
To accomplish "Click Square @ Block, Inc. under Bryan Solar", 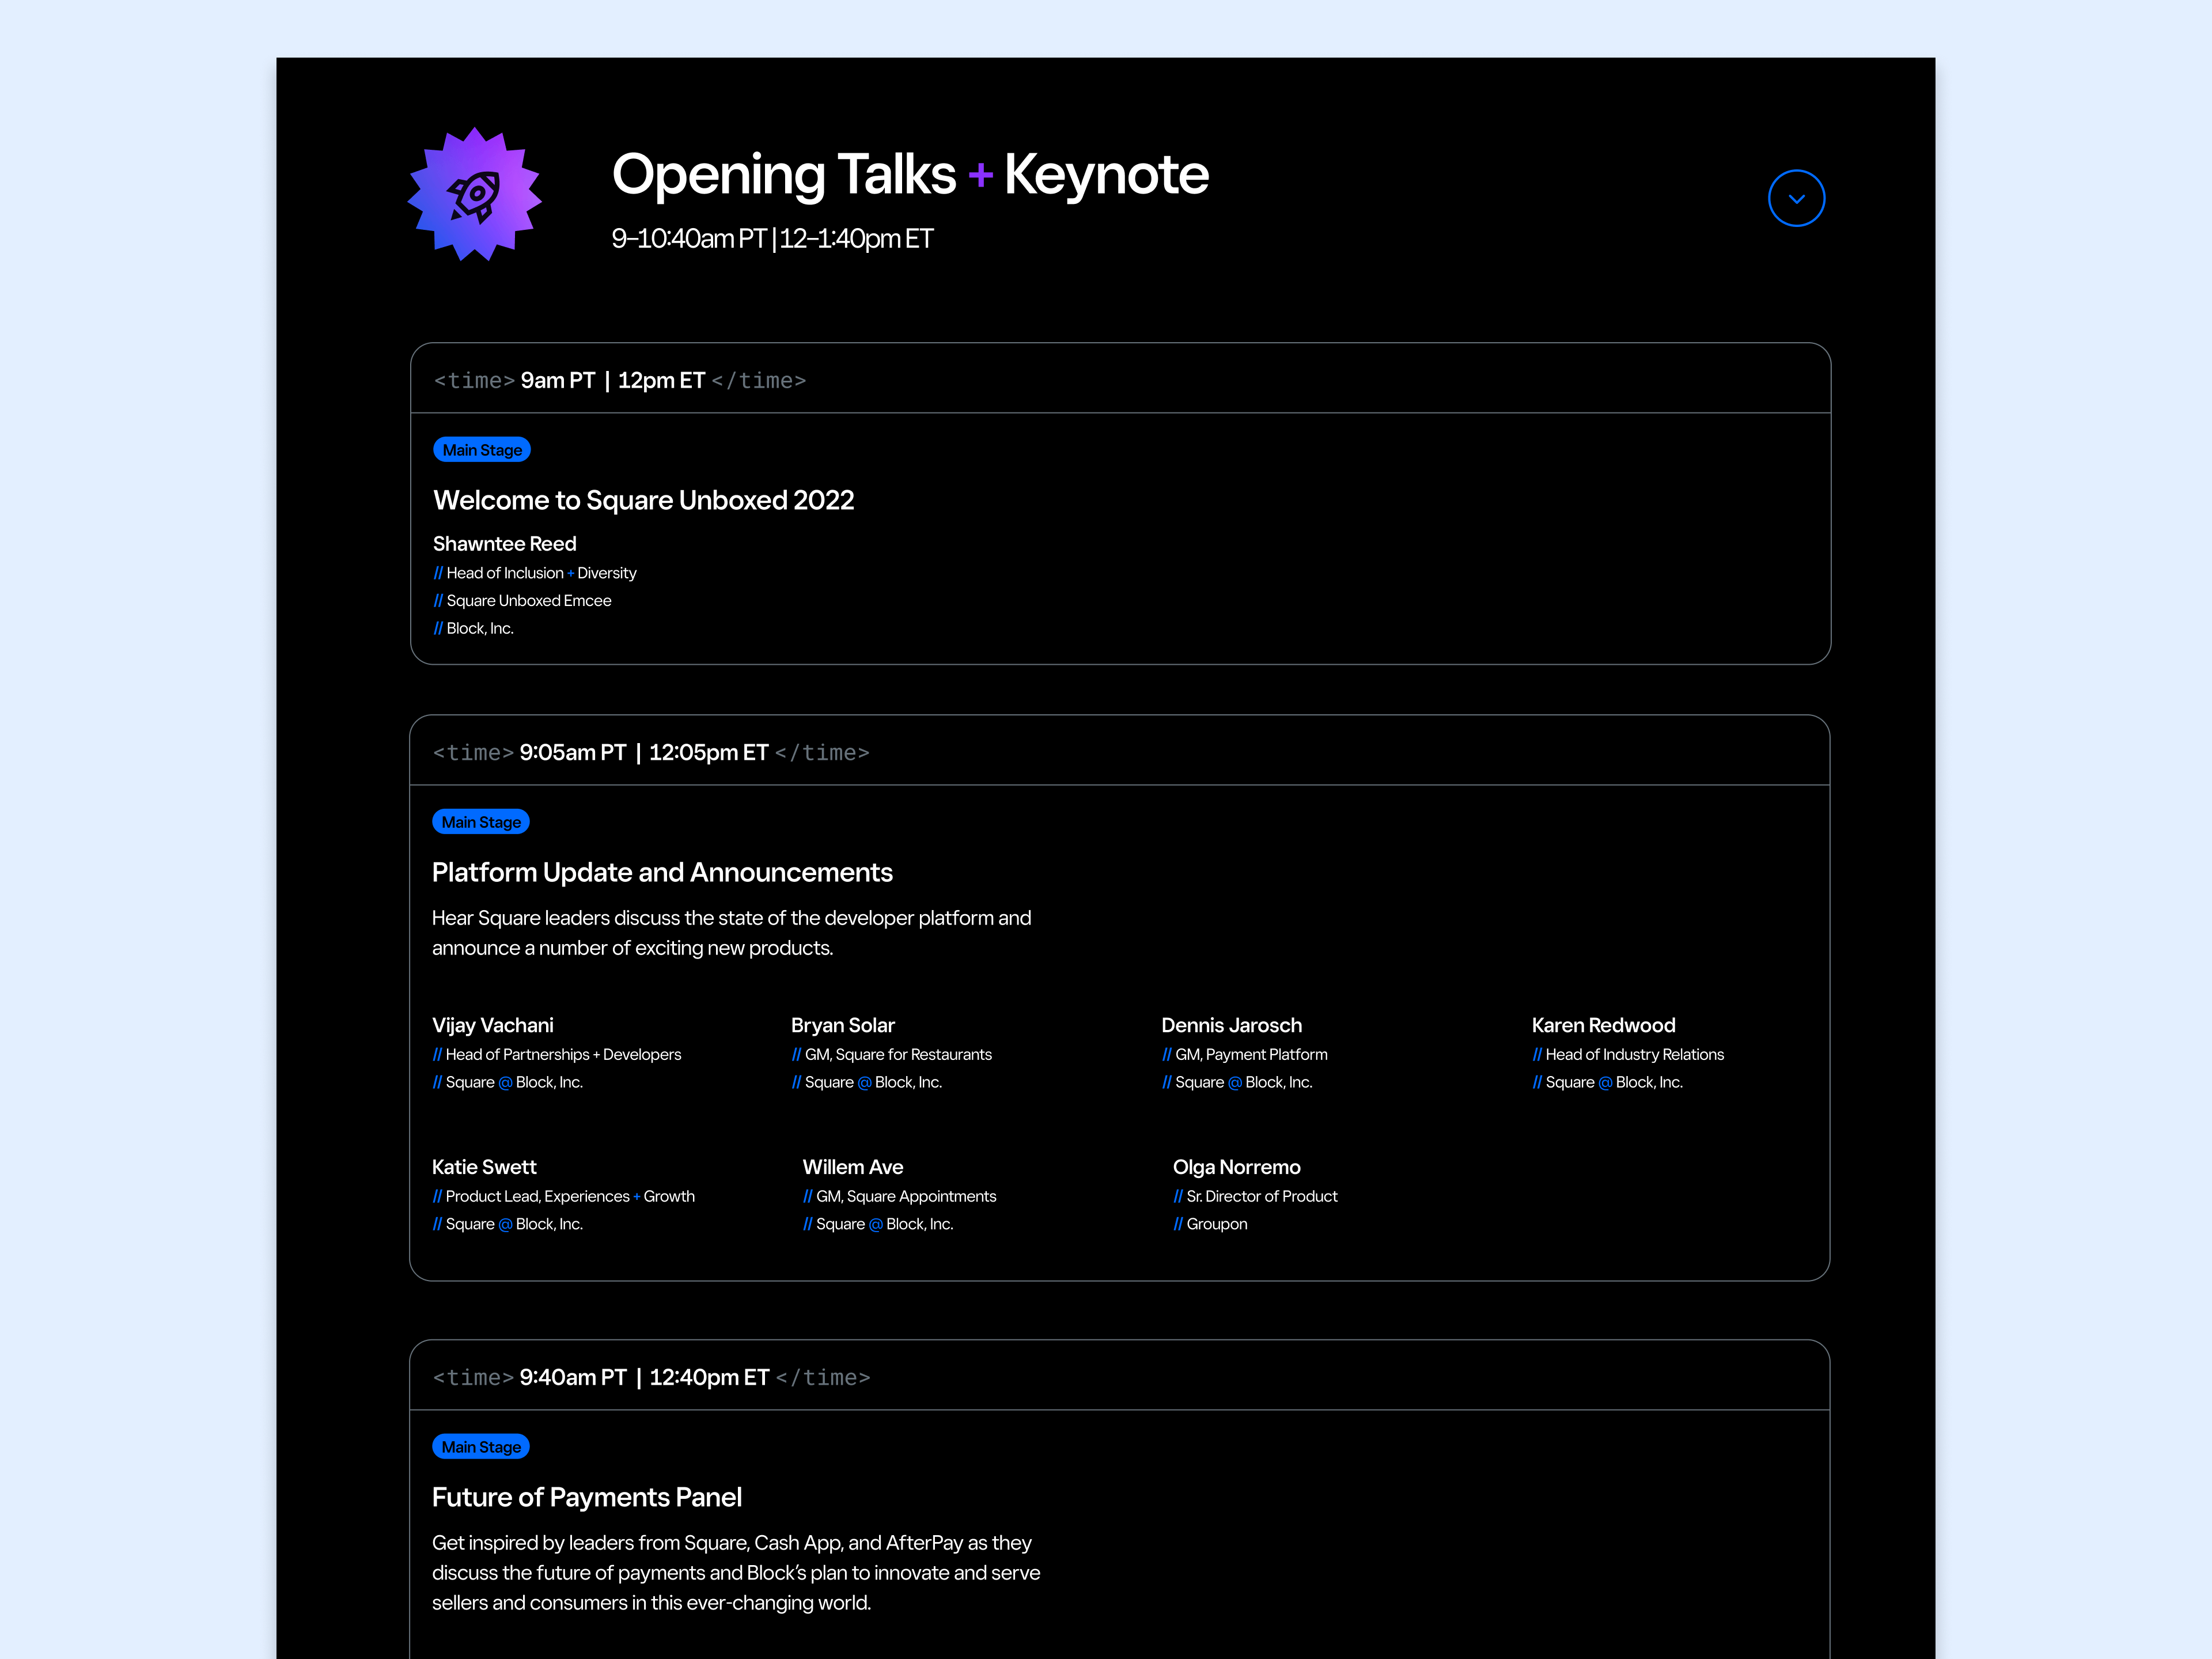I will pos(867,1082).
